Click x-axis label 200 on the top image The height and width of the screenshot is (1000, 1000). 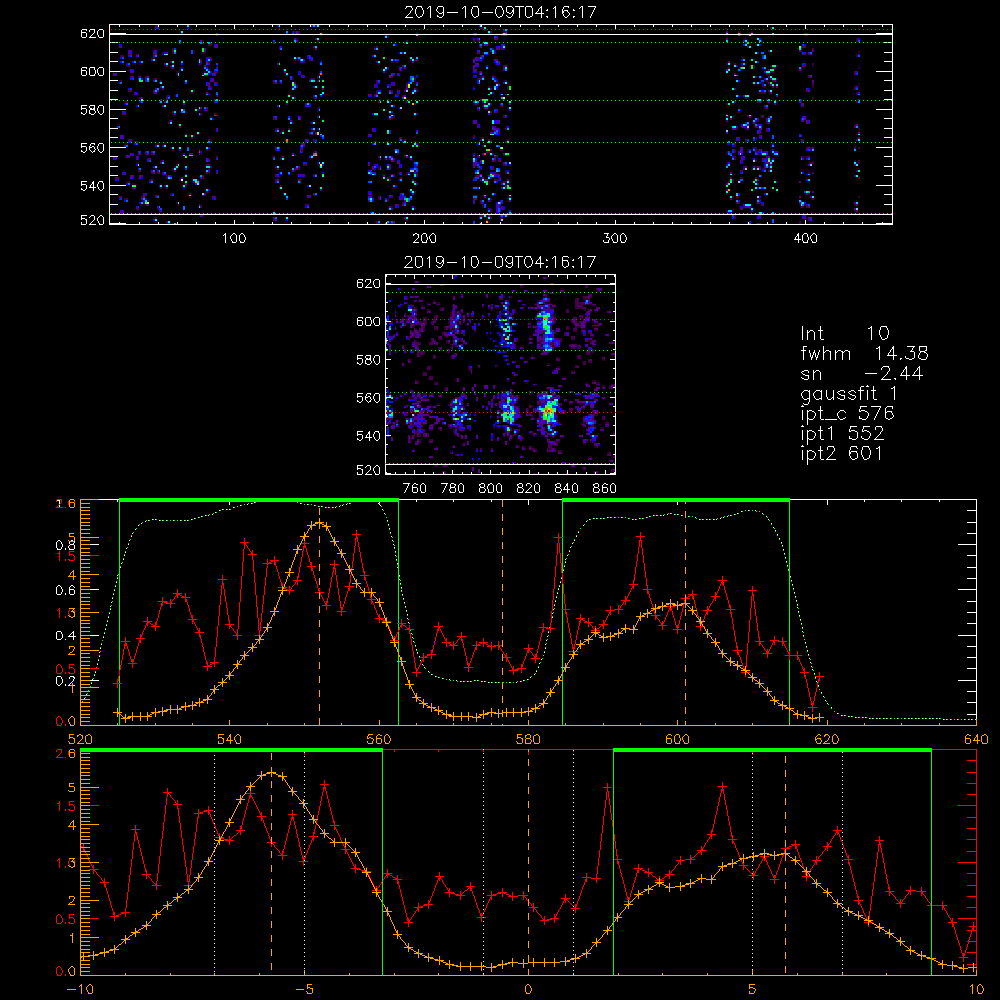coord(424,239)
